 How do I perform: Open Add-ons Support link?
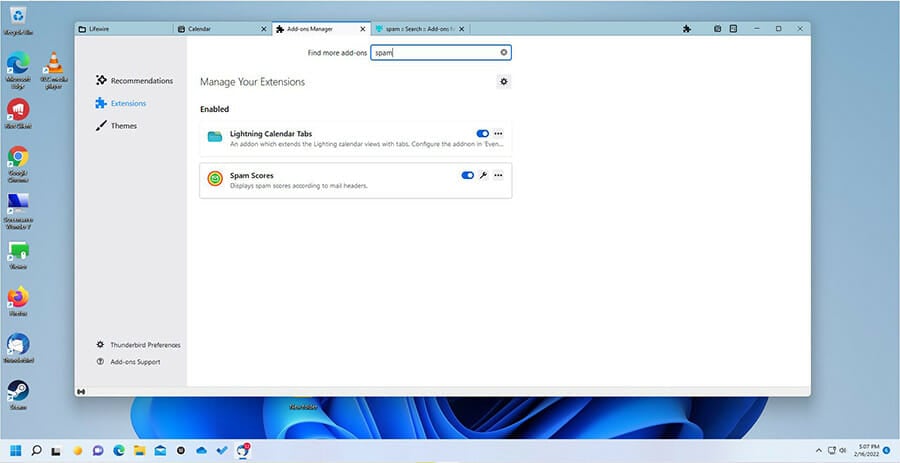(x=129, y=362)
